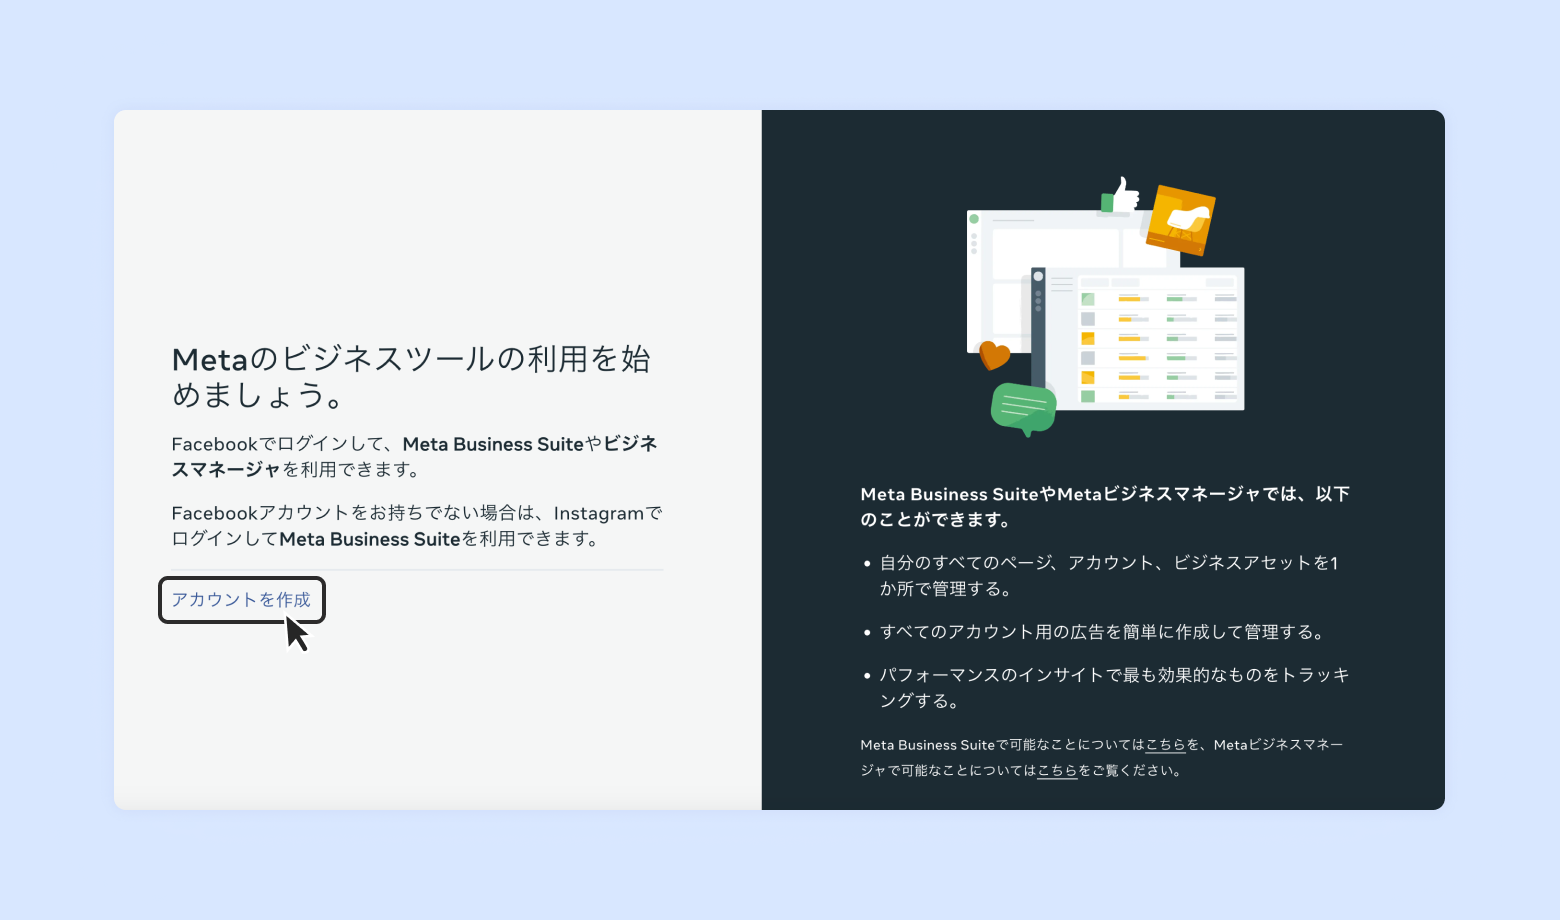Image resolution: width=1560 pixels, height=920 pixels.
Task: Click the bold heading ending 以下のことができます。
Action: click(1105, 507)
